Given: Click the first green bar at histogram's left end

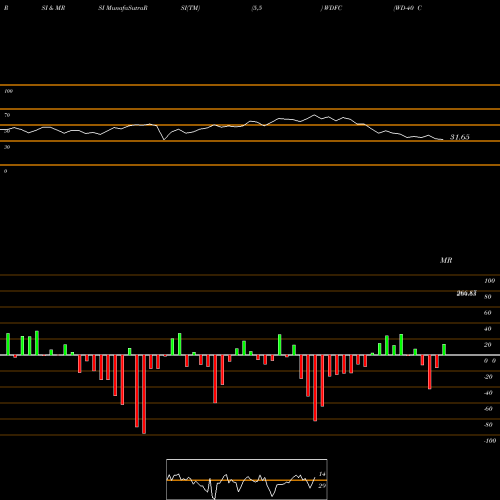Looking at the screenshot, I should point(8,344).
